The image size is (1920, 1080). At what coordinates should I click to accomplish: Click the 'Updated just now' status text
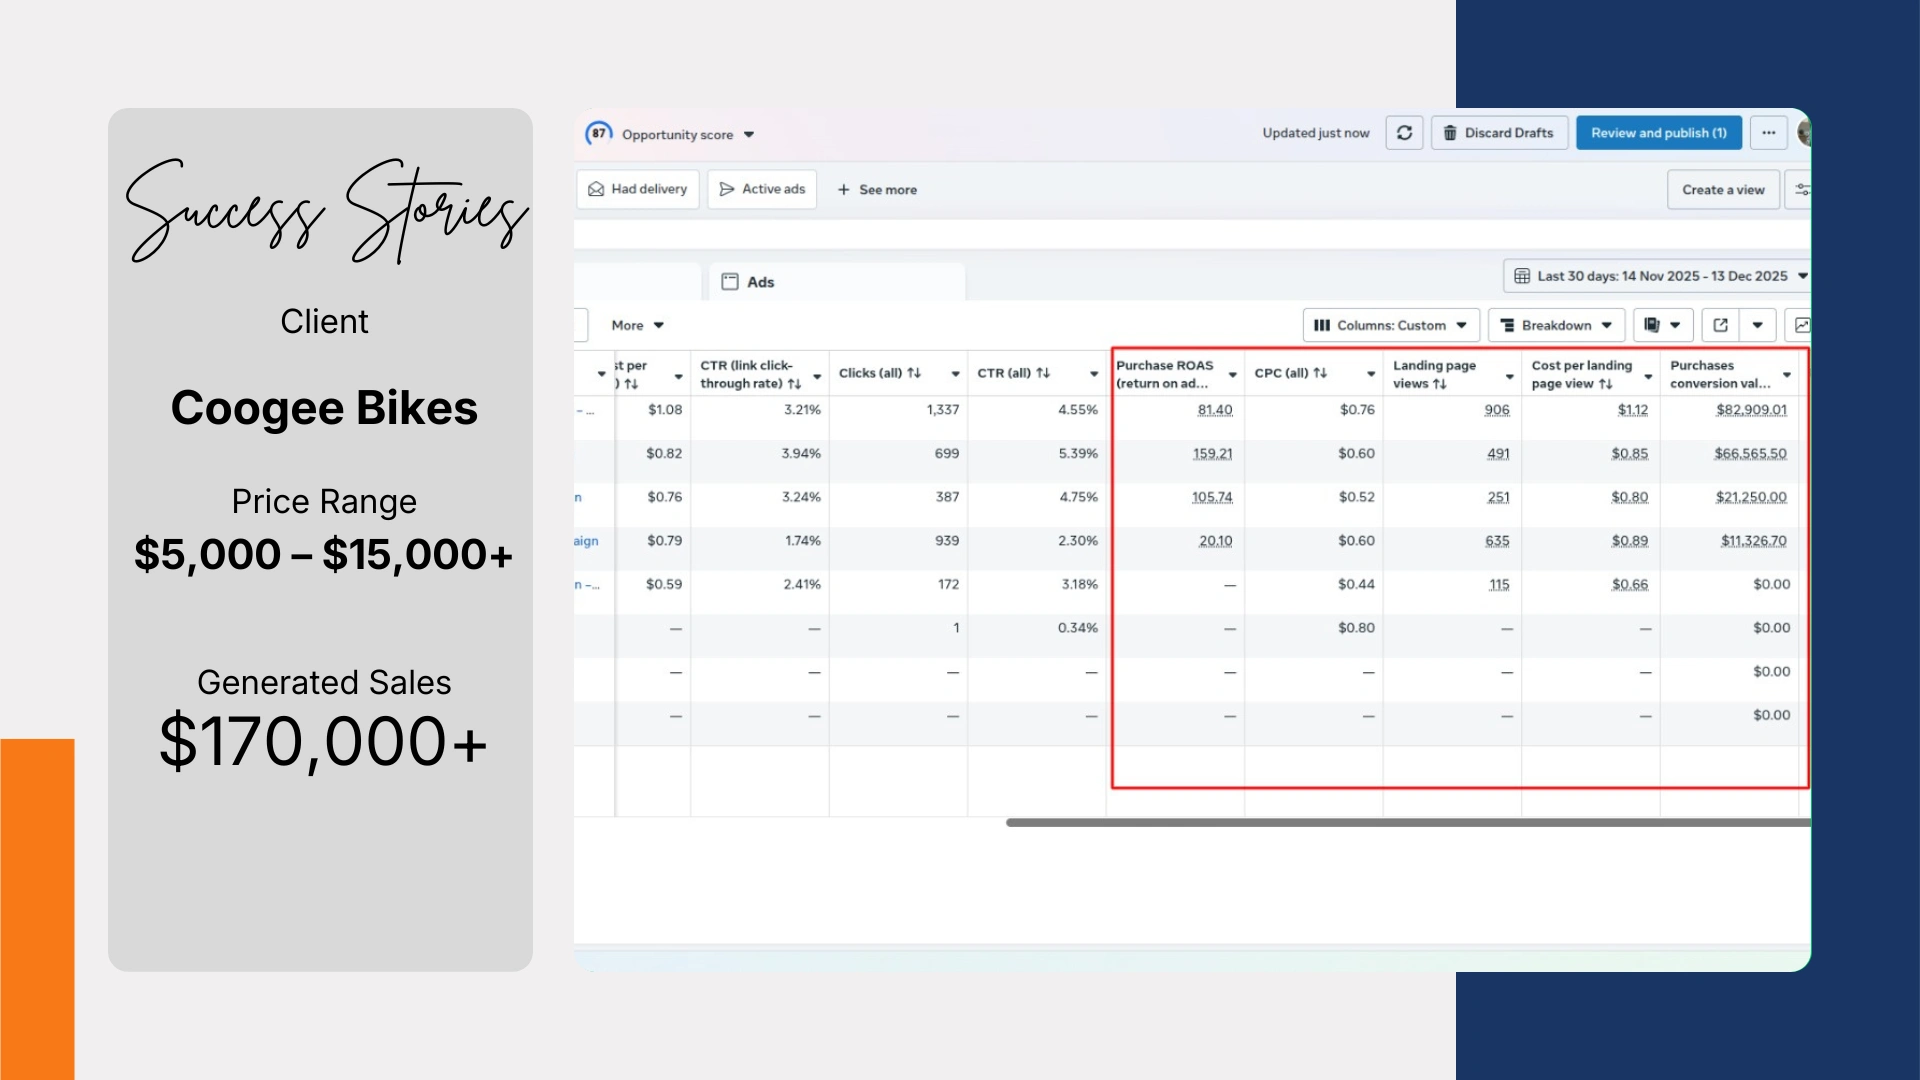tap(1316, 133)
